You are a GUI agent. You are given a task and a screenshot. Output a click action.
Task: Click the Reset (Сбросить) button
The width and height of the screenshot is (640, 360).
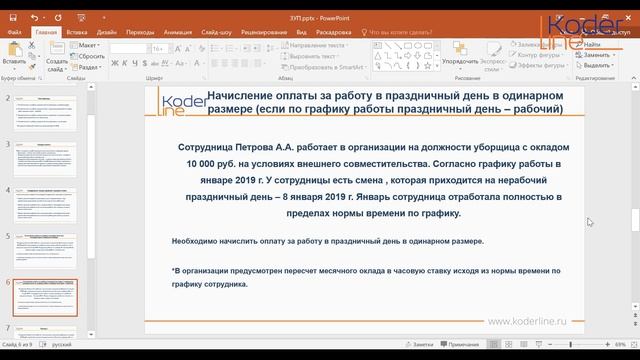pyautogui.click(x=87, y=56)
